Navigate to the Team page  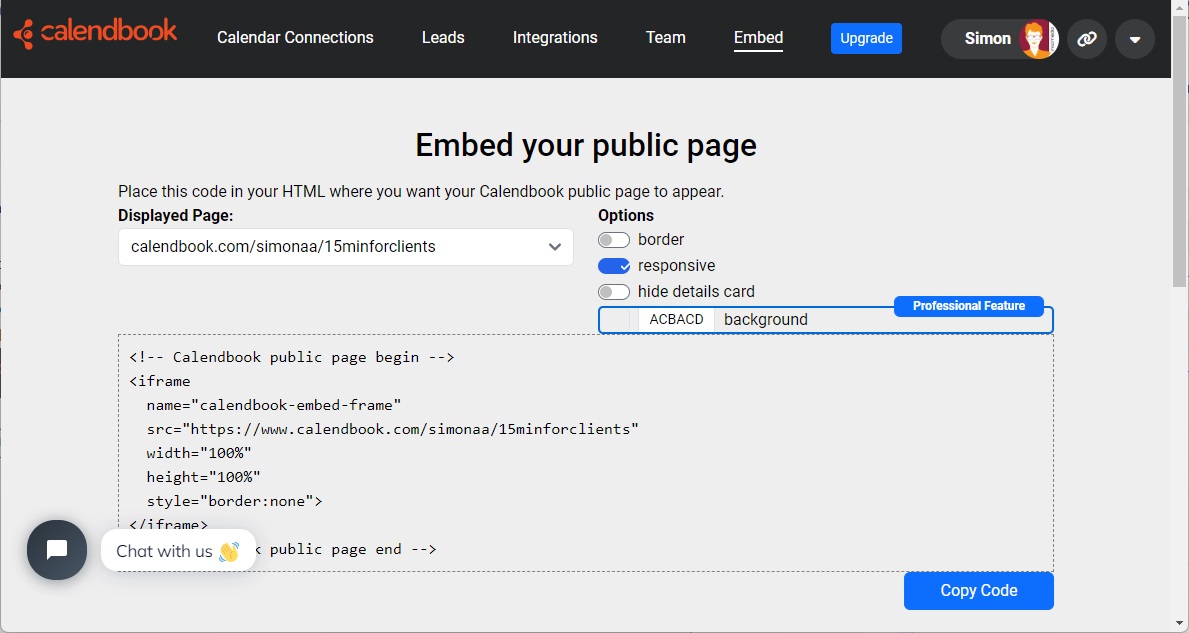(x=665, y=38)
